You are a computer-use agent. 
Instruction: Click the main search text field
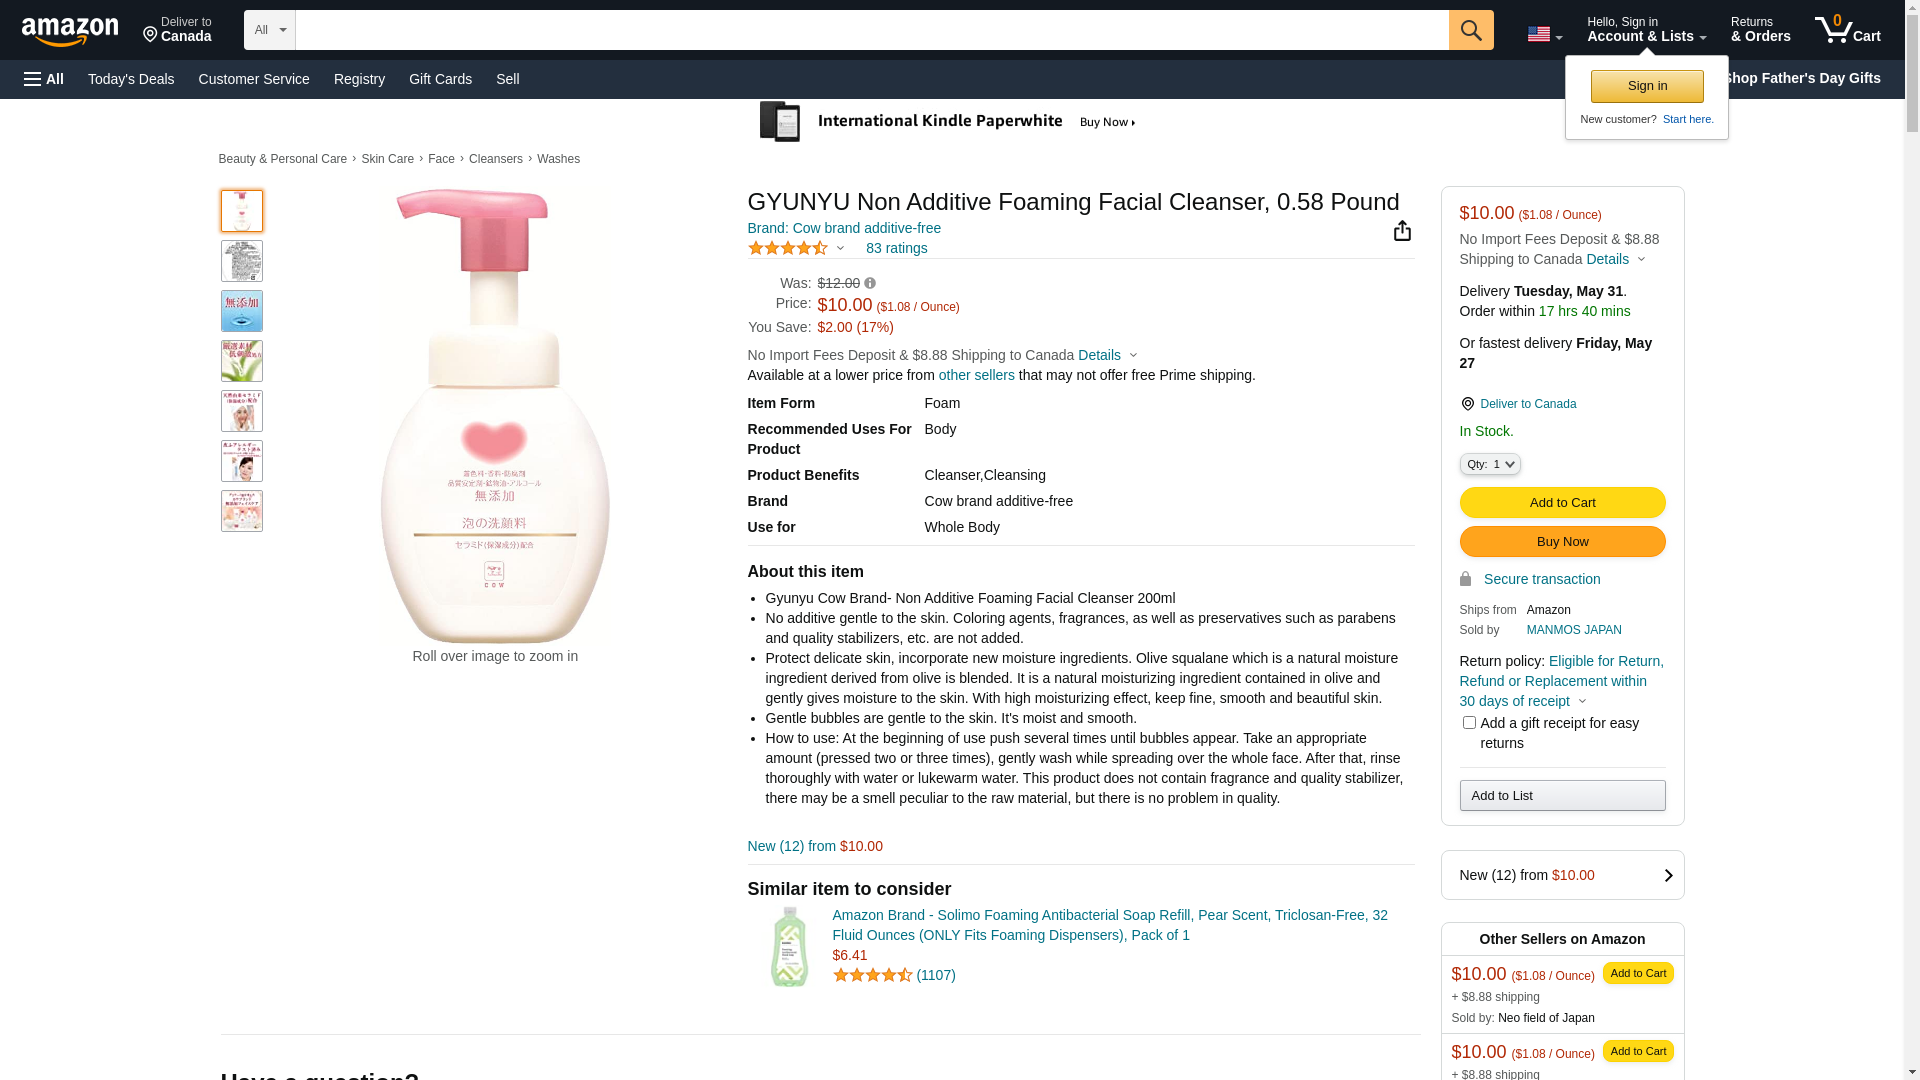pyautogui.click(x=870, y=30)
